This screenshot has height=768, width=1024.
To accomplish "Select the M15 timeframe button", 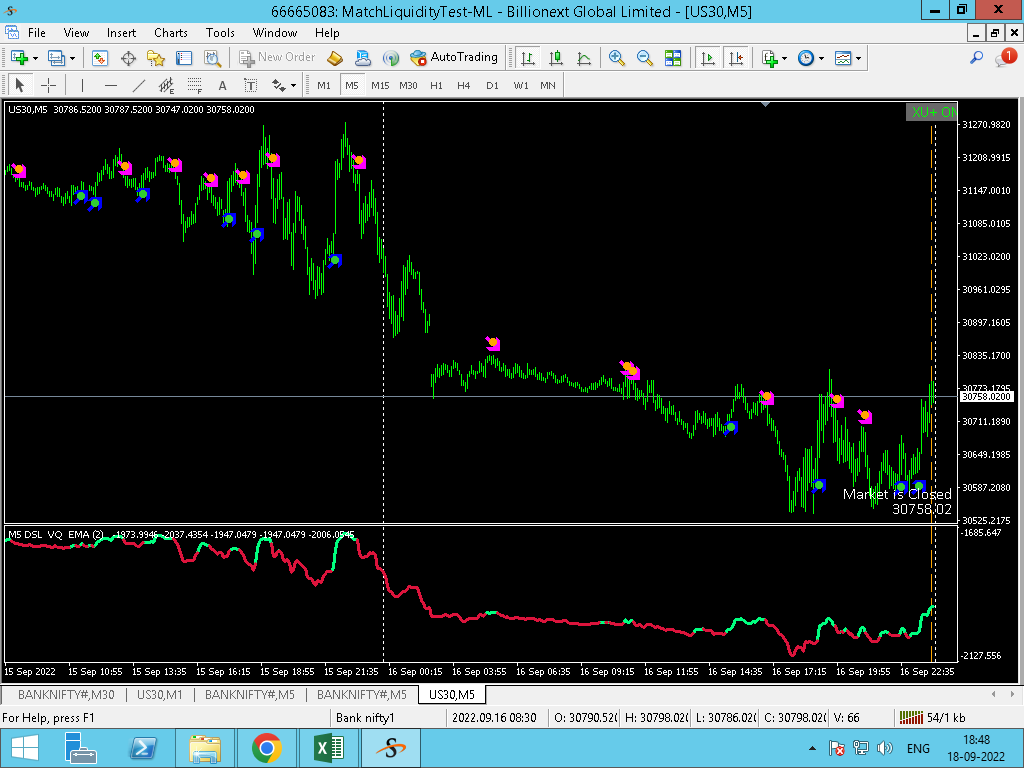I will coord(380,85).
